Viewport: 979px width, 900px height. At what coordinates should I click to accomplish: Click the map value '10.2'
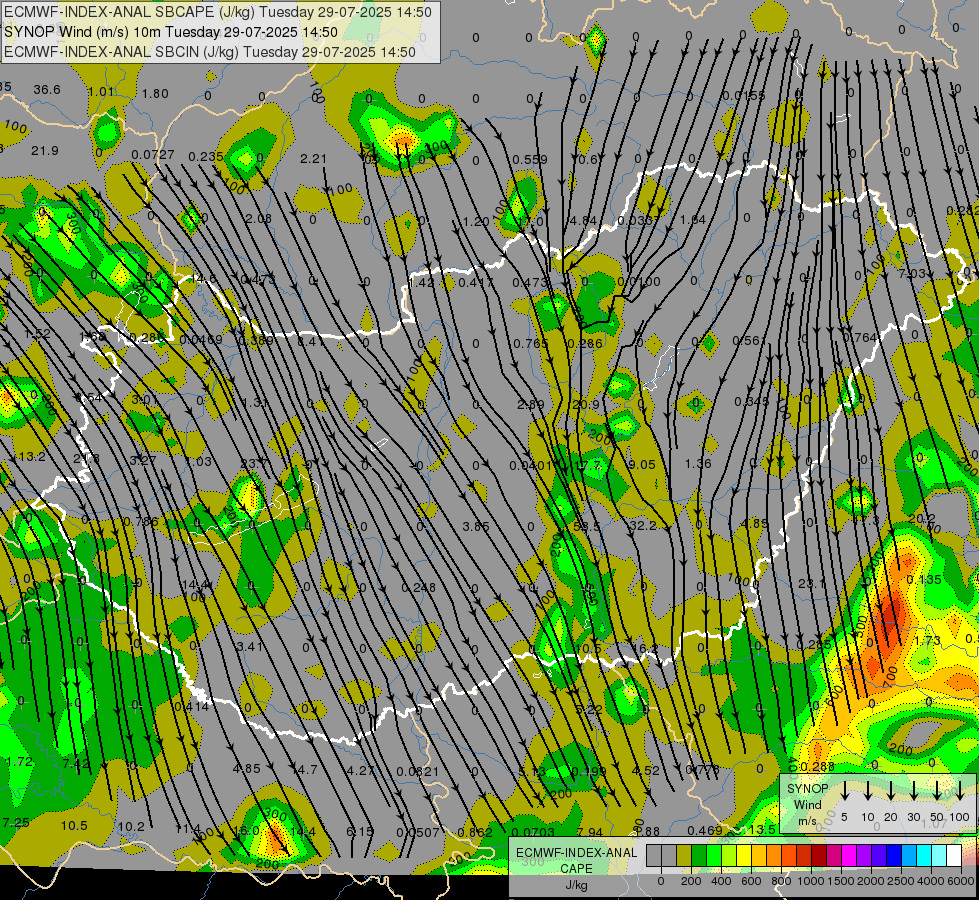click(x=131, y=827)
